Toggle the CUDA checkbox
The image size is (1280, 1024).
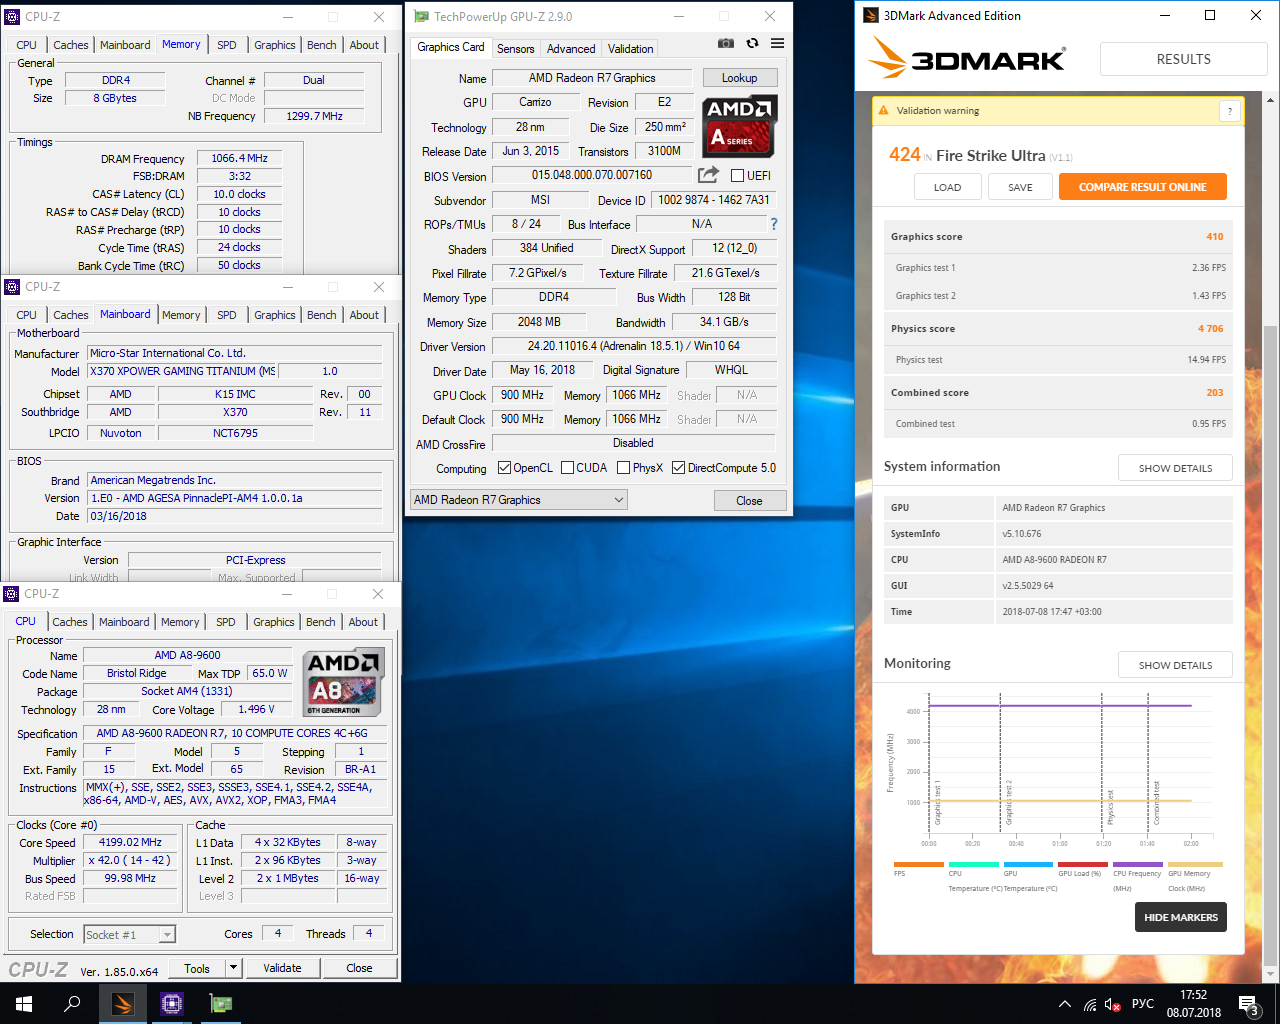click(567, 468)
